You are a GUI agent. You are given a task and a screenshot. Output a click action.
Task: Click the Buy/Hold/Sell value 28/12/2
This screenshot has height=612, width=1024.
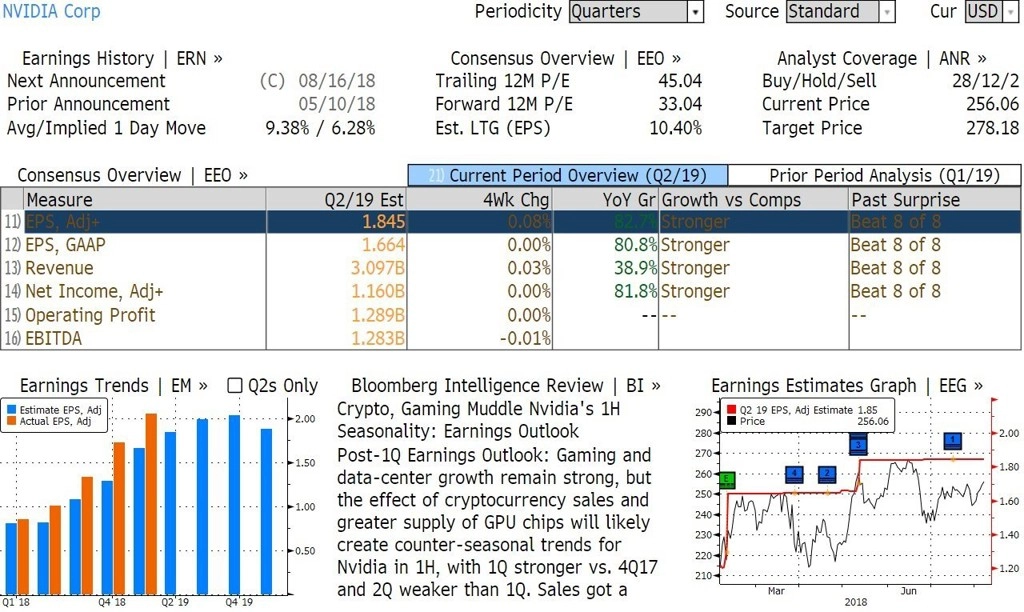tap(985, 81)
